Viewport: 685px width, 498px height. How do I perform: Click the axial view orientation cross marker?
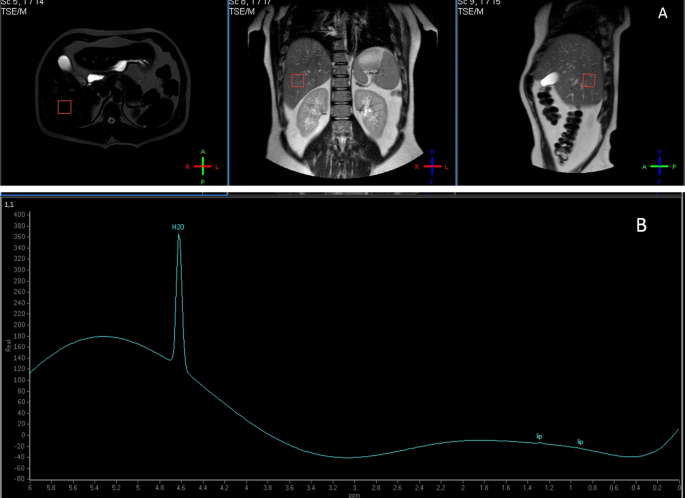pos(203,166)
